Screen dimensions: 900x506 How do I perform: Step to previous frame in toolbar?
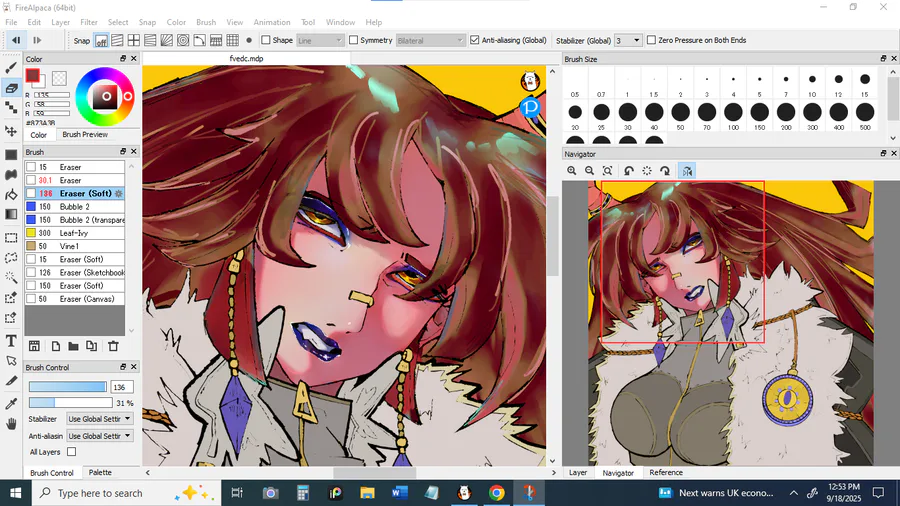pyautogui.click(x=16, y=40)
